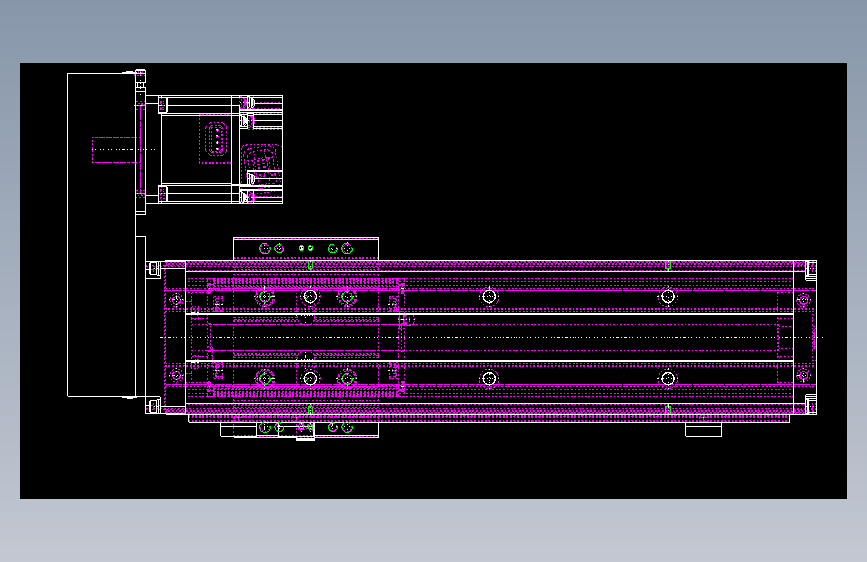This screenshot has height=562, width=867.
Task: Select the small white foot block at bottom right
Action: pos(703,430)
